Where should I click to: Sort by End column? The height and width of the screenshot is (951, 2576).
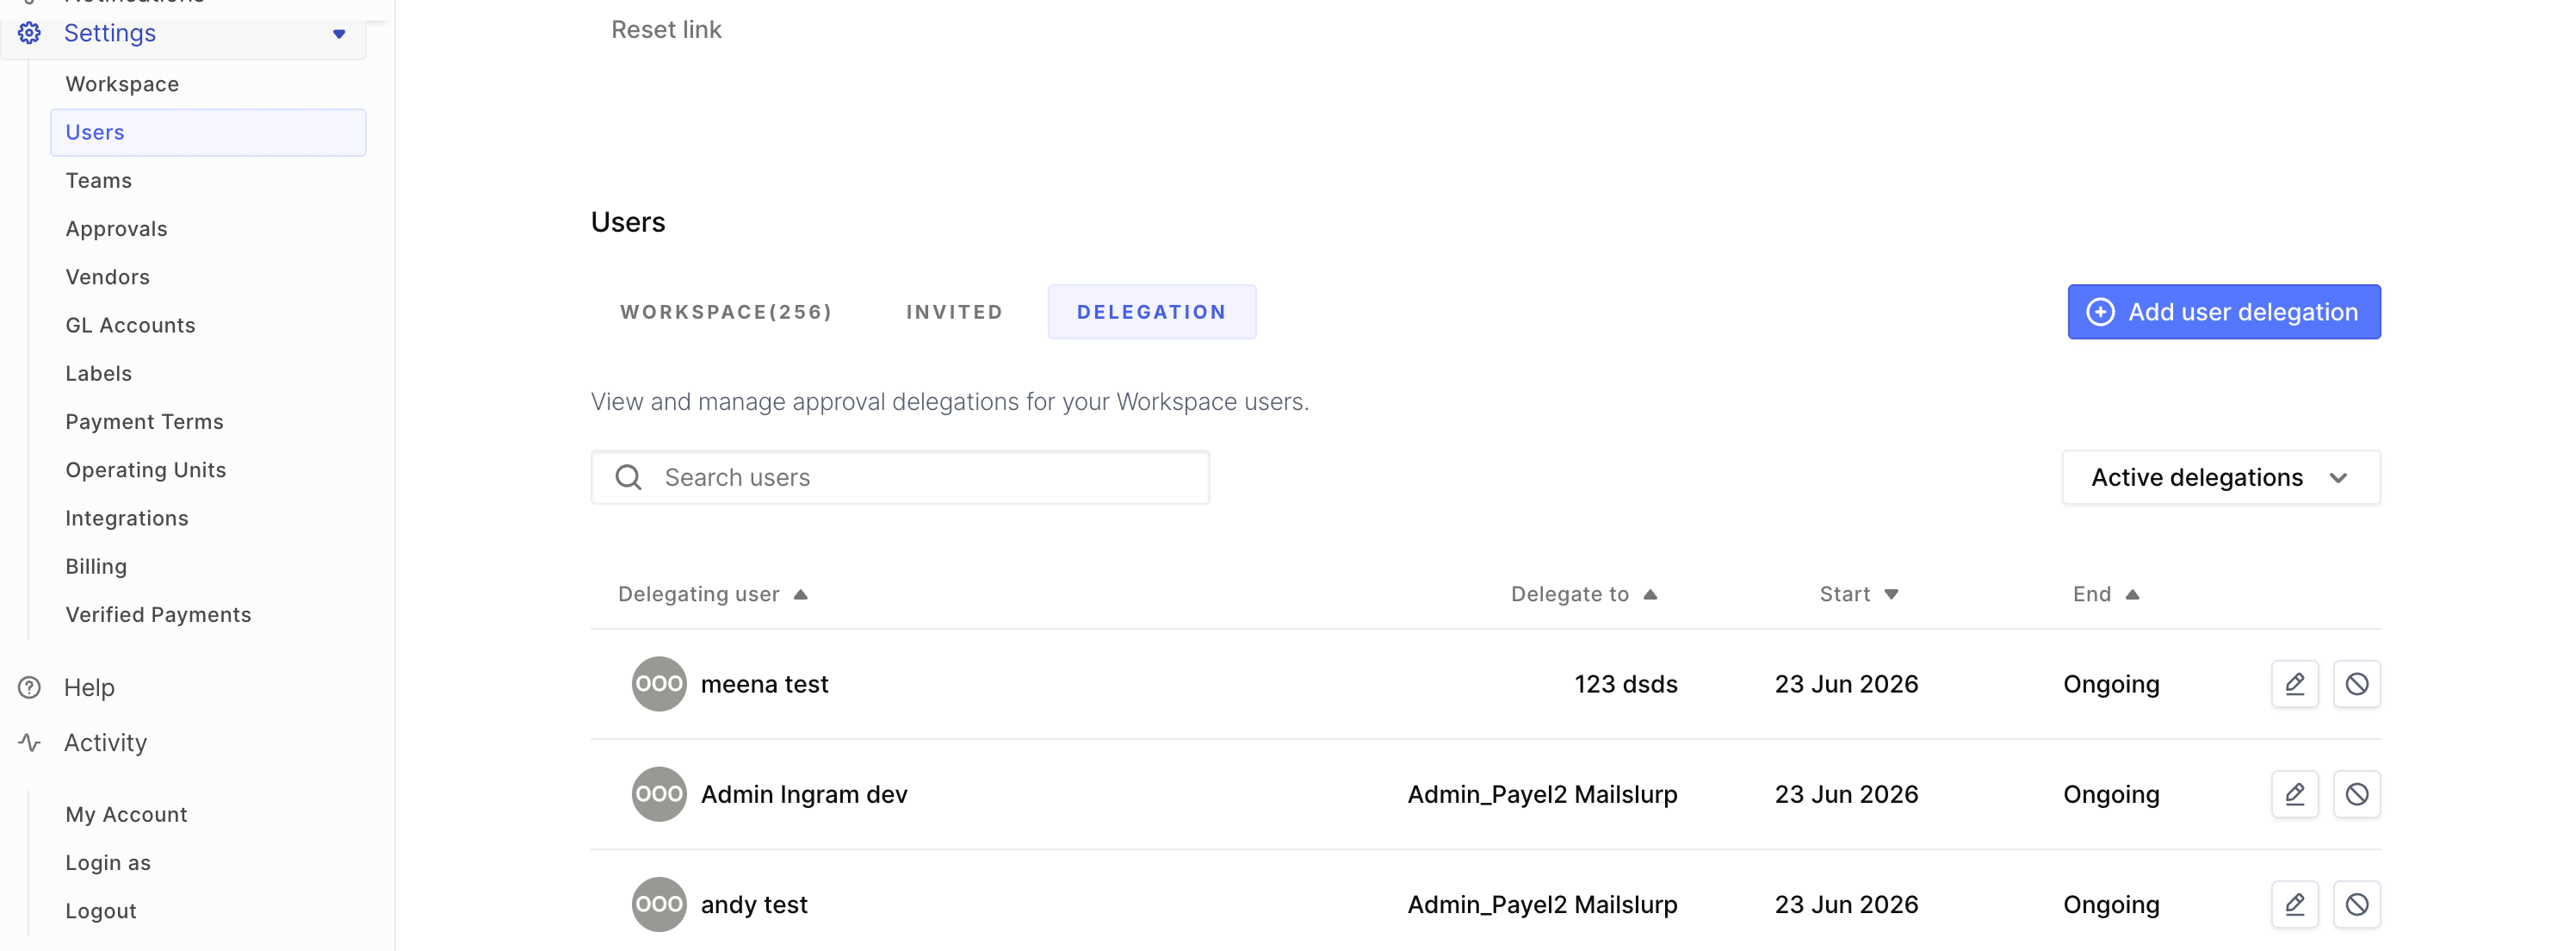pos(2105,595)
